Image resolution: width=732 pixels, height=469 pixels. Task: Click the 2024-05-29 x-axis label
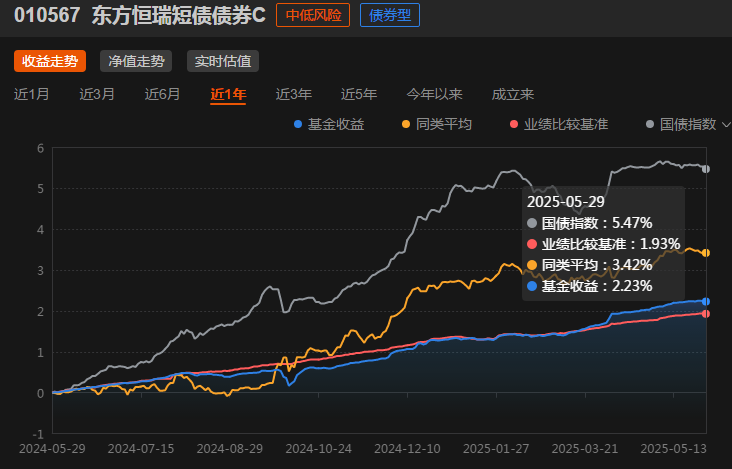52,448
